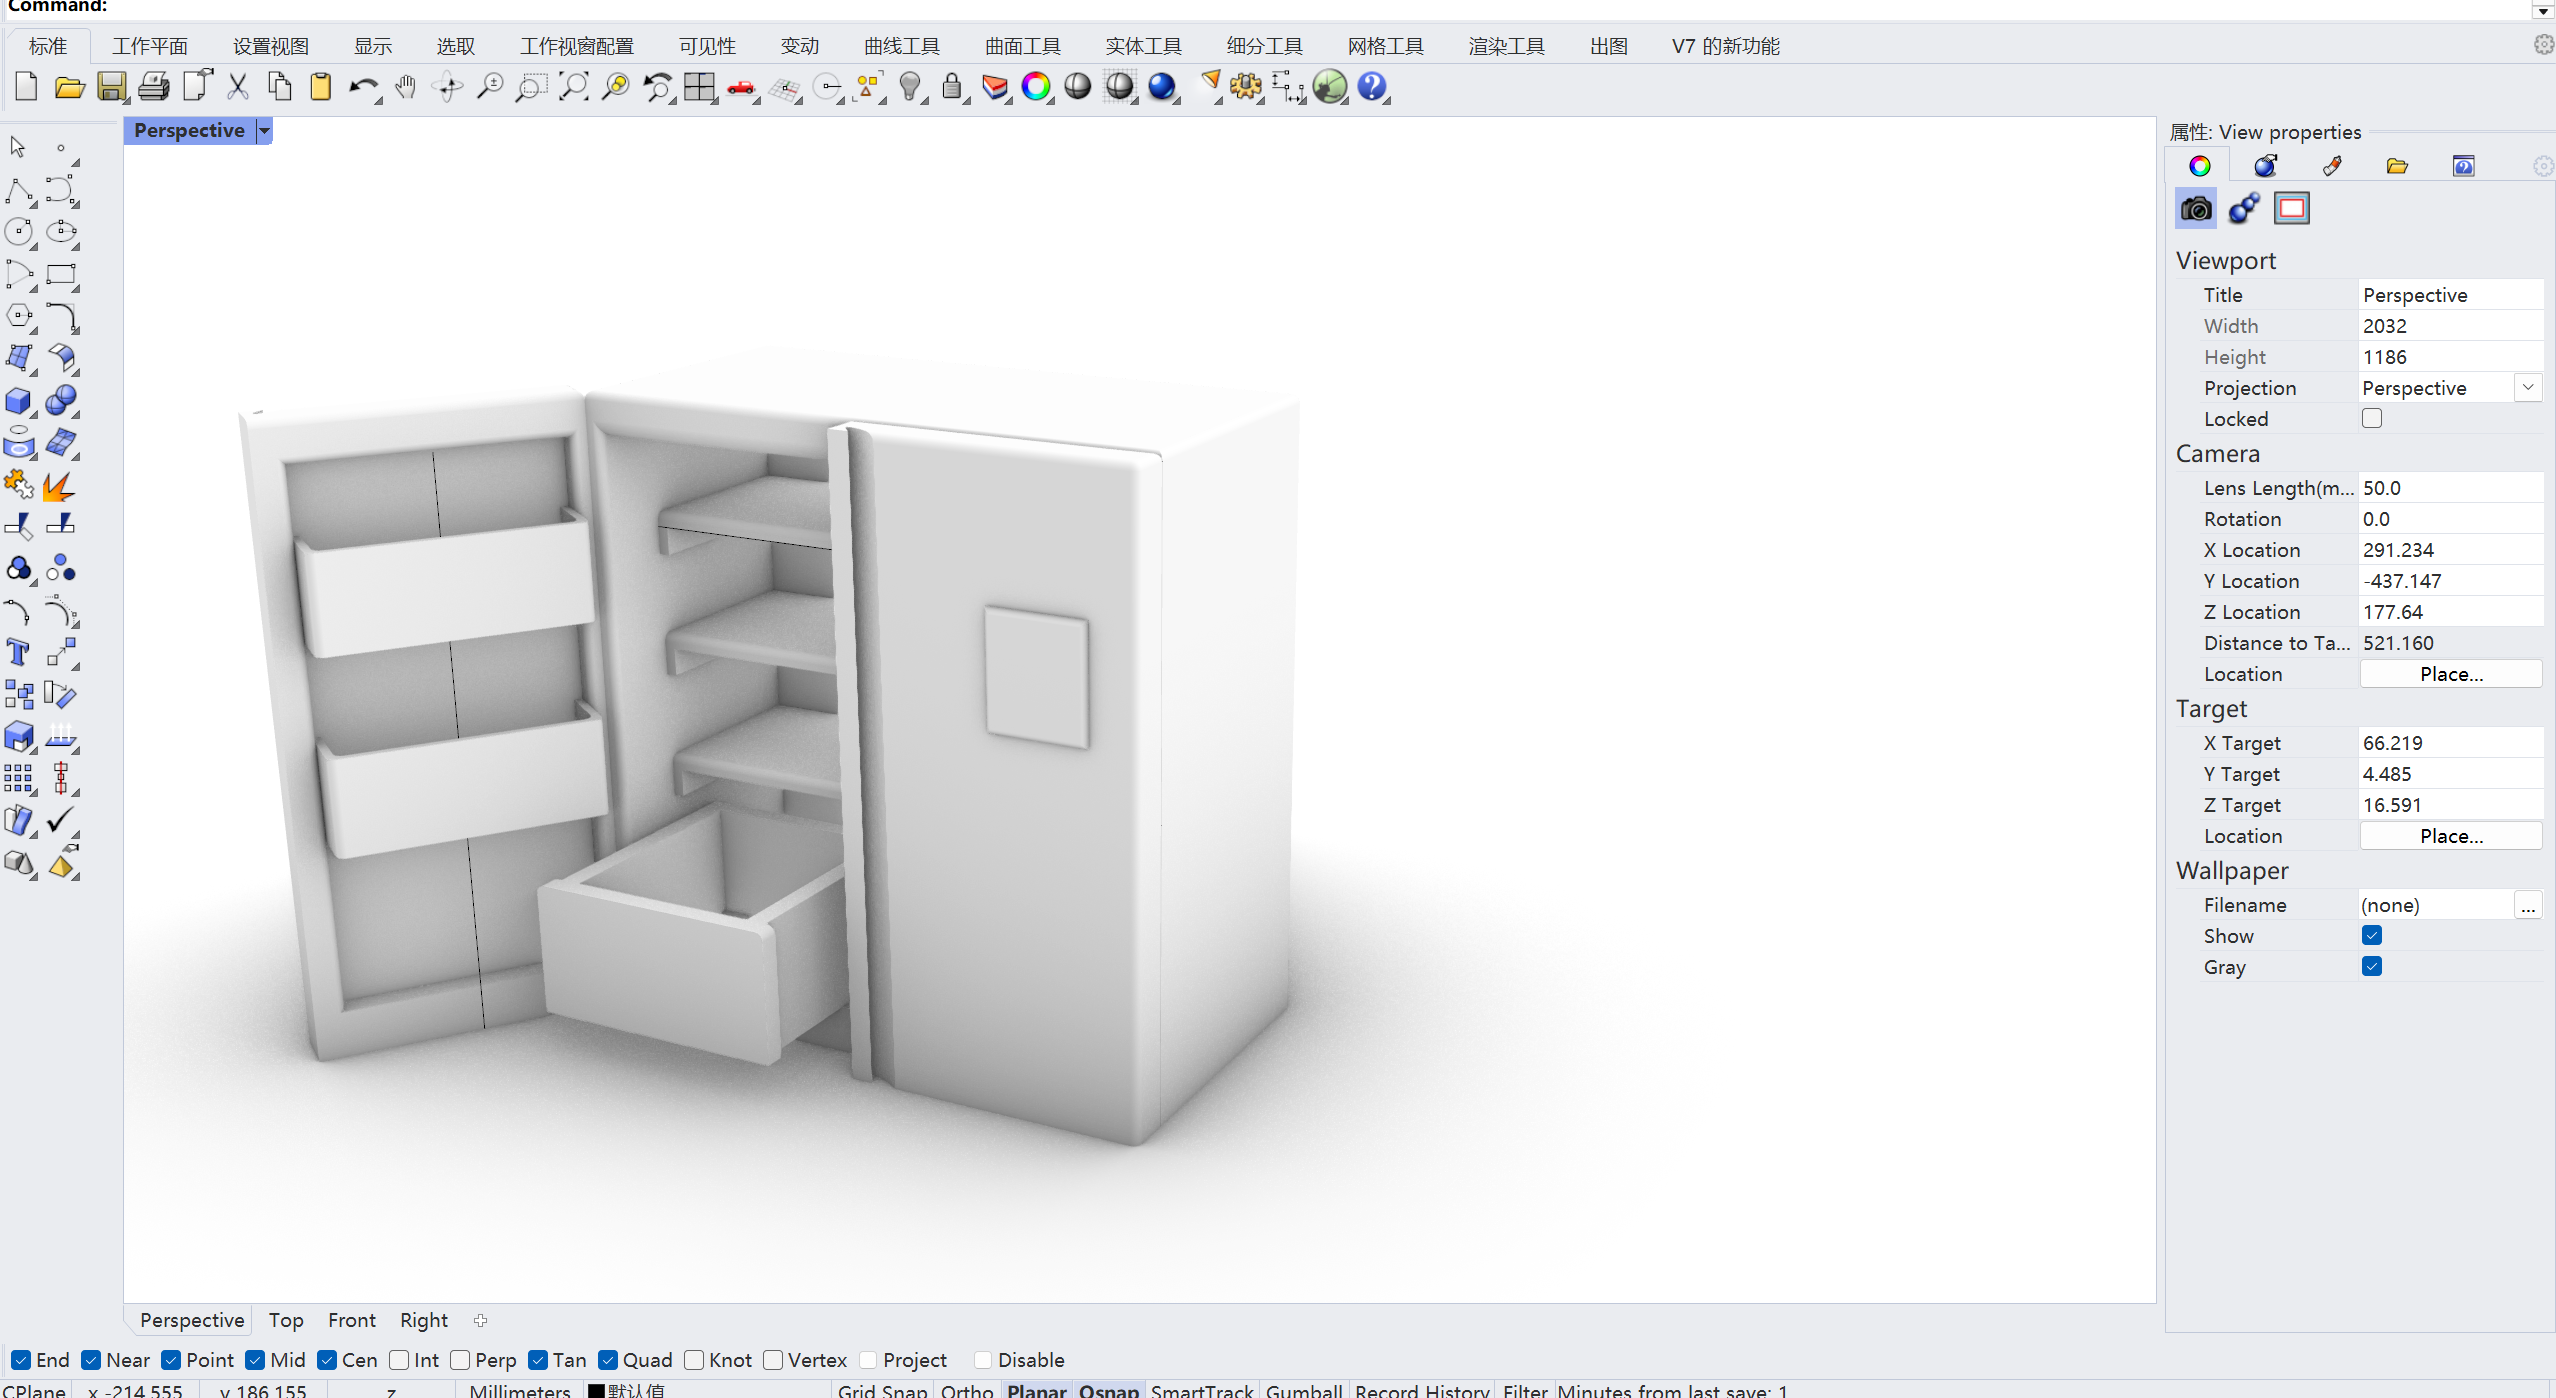This screenshot has width=2556, height=1398.
Task: Switch to the 显示 toolbar tab
Action: pos(373,46)
